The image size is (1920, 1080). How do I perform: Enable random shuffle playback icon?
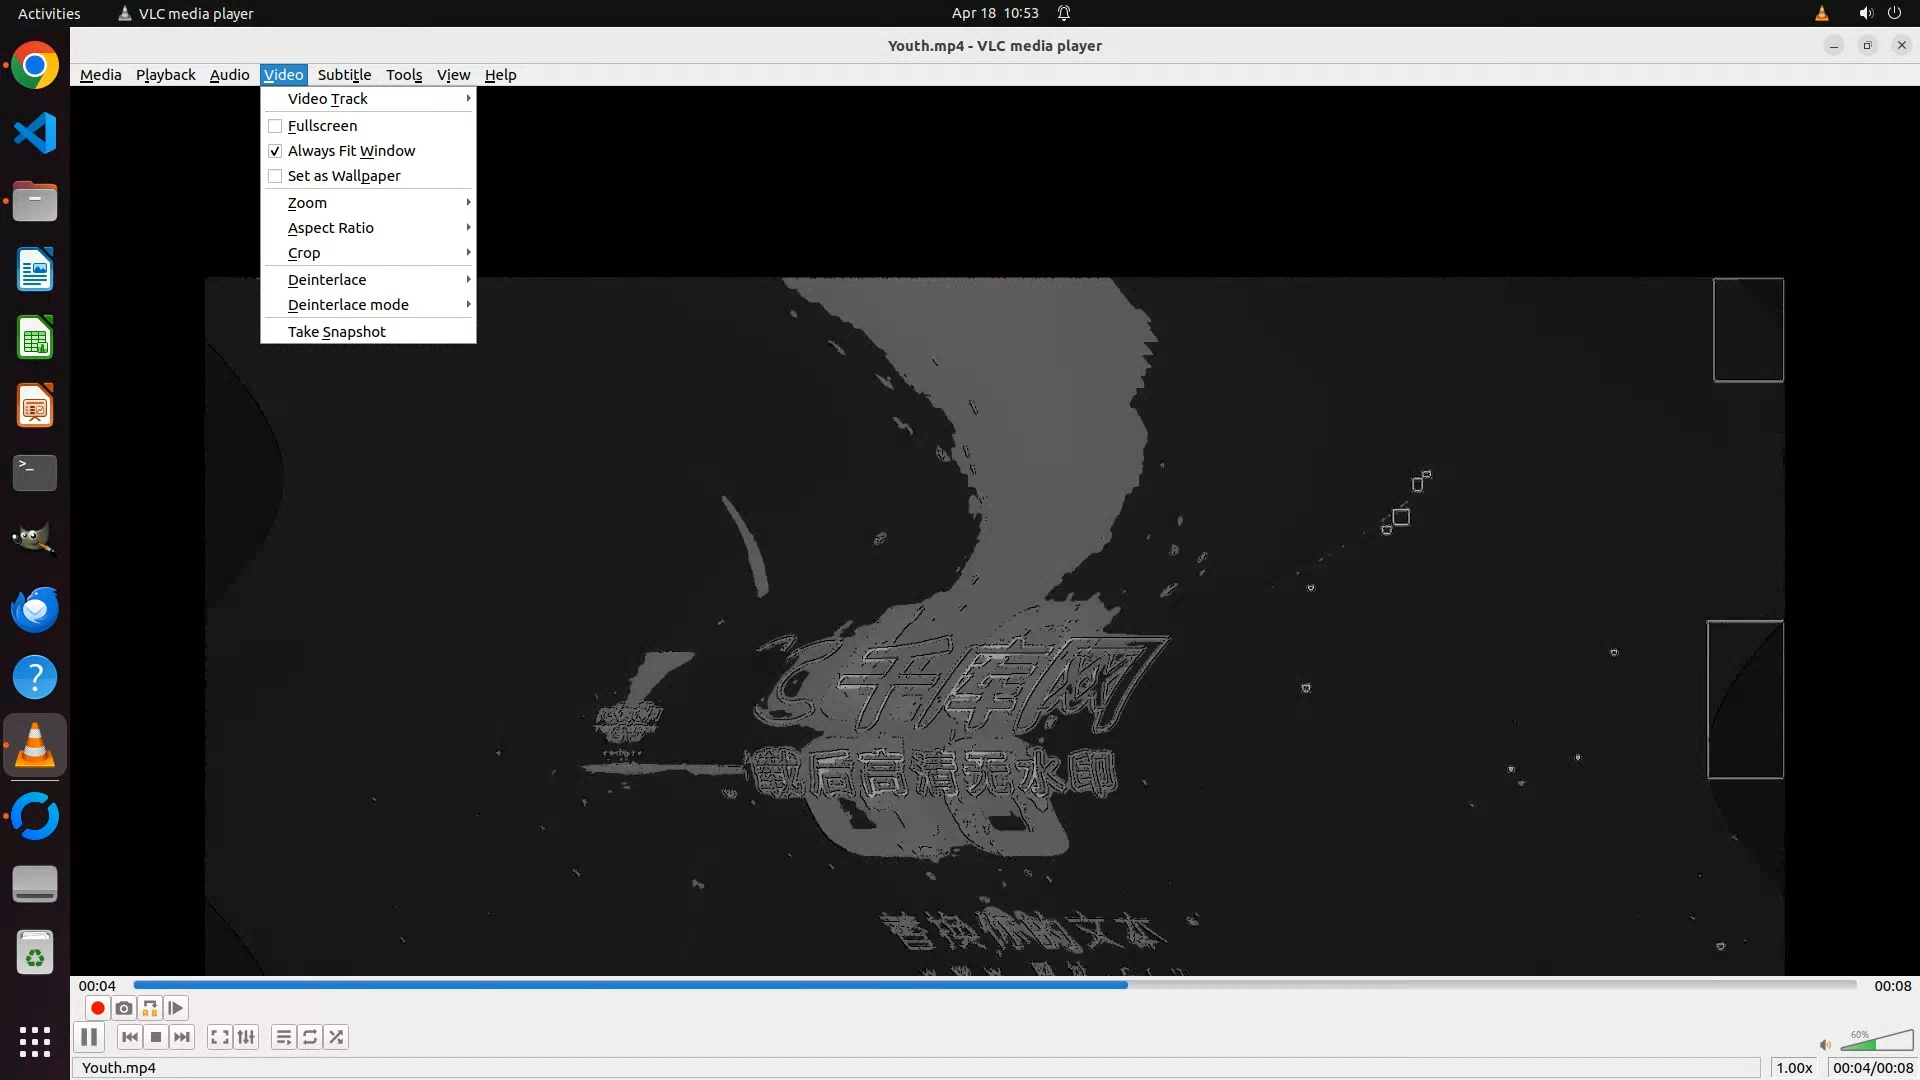(x=336, y=1037)
